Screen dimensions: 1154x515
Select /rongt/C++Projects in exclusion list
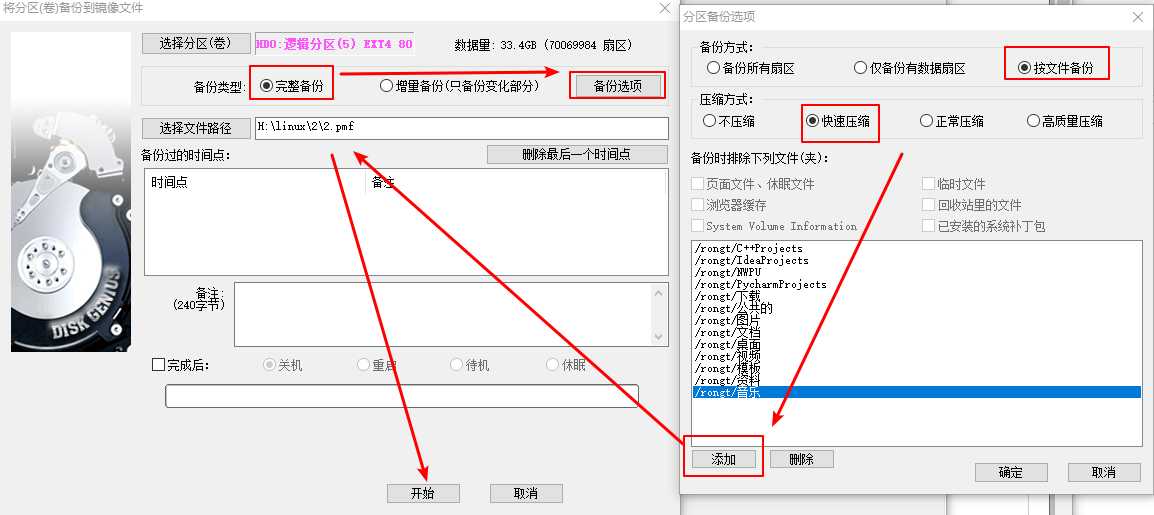coord(916,249)
